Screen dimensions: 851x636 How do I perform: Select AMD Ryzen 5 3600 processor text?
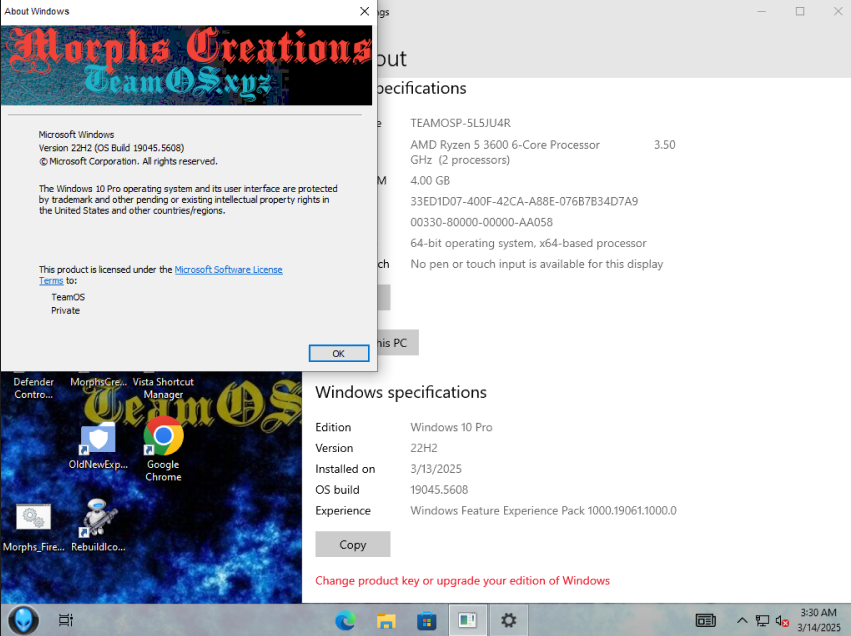point(543,152)
